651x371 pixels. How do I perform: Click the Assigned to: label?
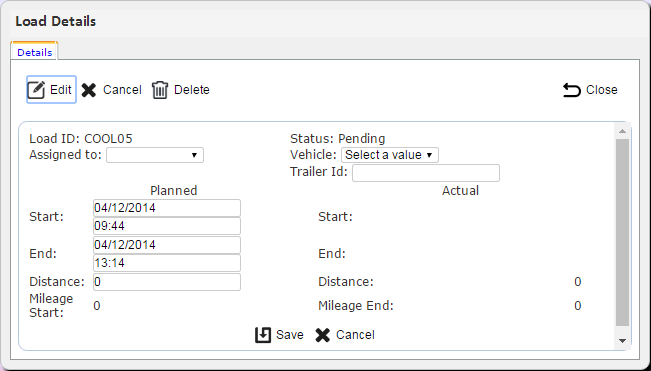click(x=65, y=155)
